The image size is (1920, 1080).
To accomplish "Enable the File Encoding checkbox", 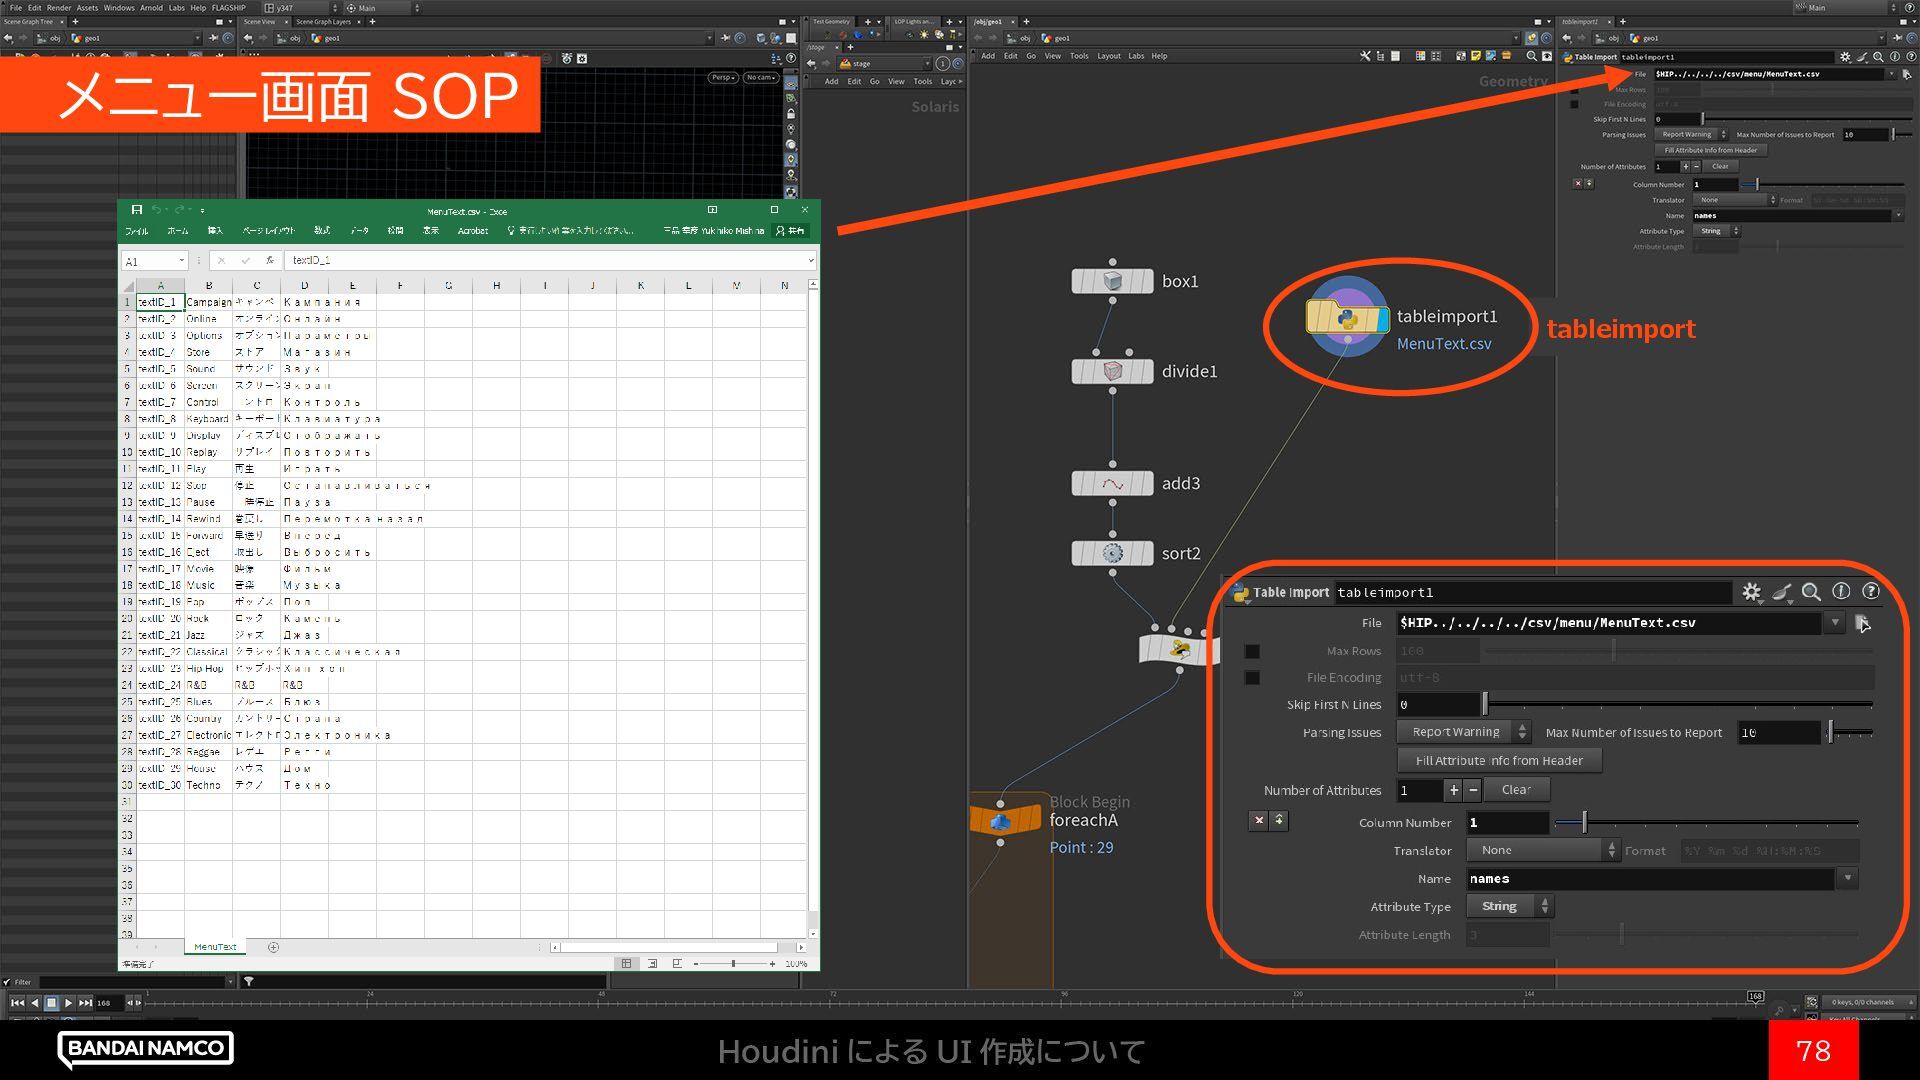I will tap(1252, 678).
